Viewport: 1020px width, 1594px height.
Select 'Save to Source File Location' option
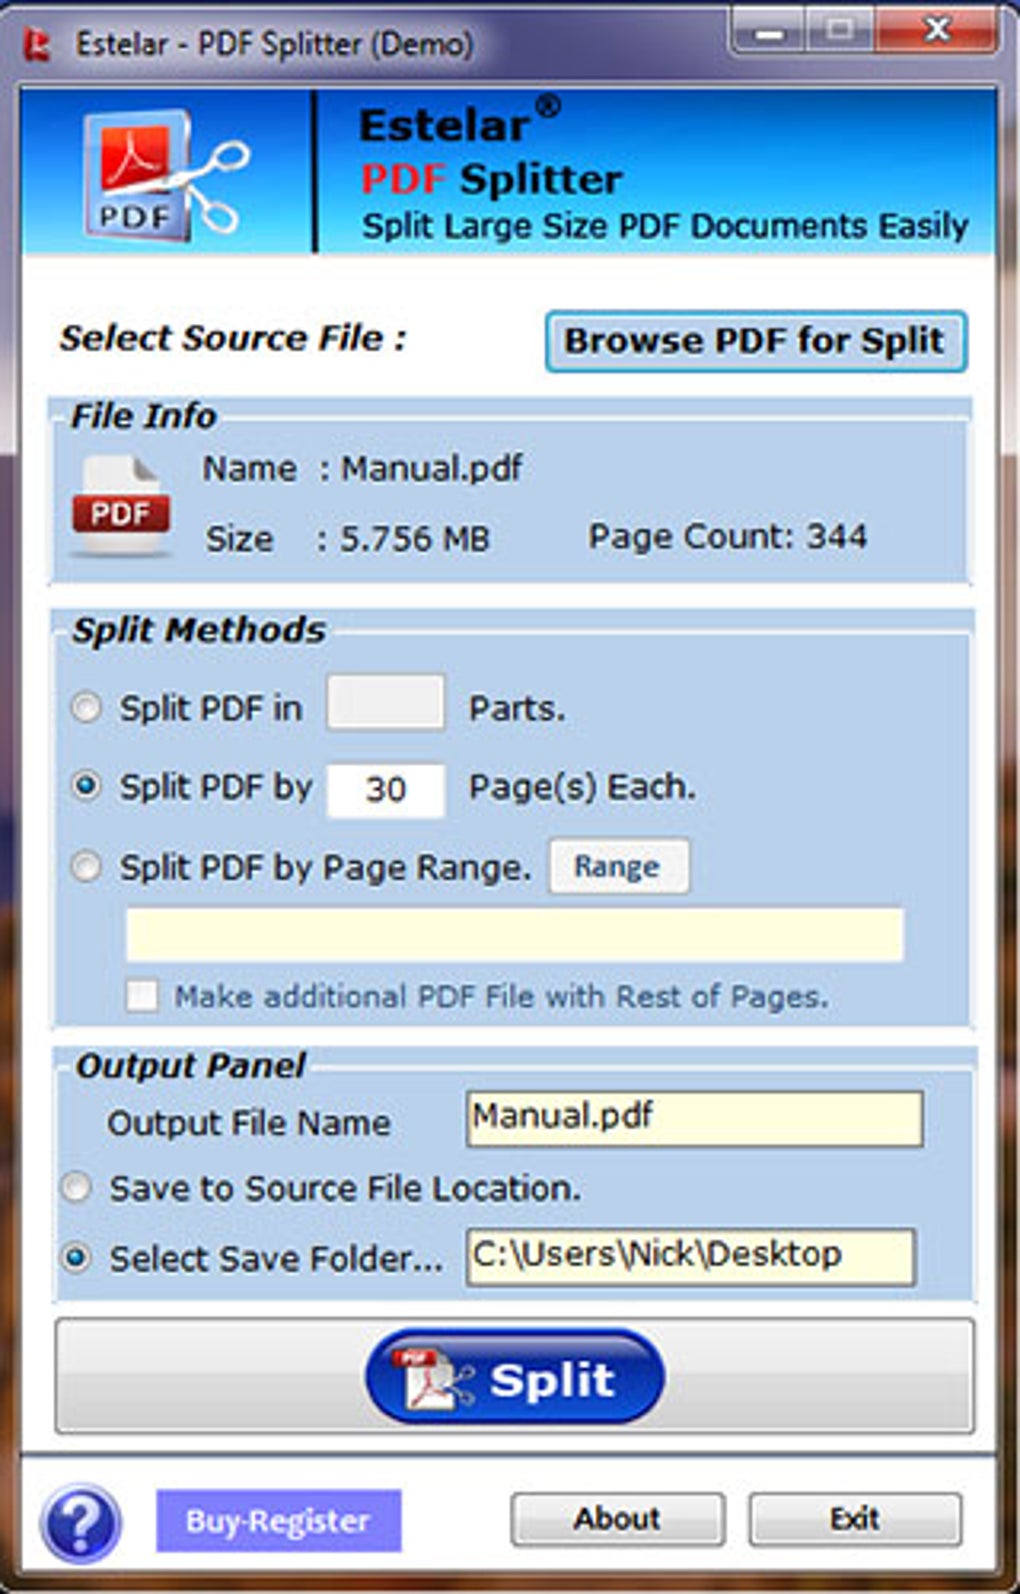(76, 1188)
